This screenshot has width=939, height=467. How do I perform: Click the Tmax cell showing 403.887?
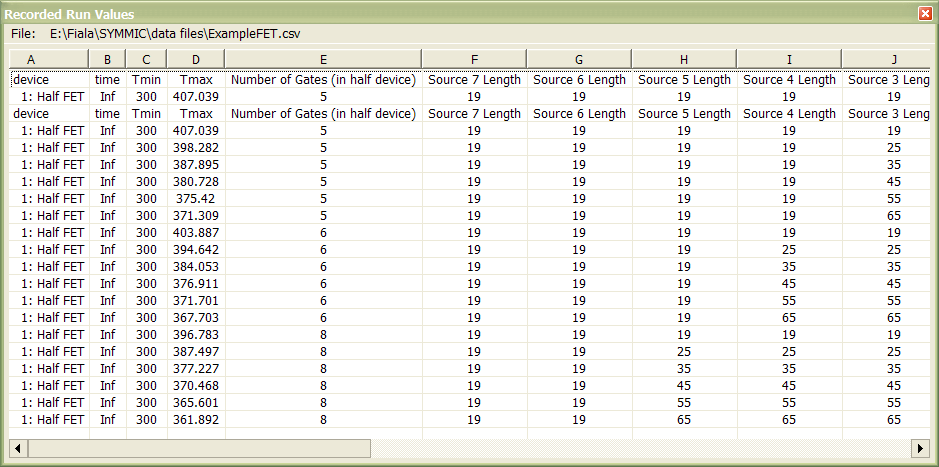[x=196, y=232]
